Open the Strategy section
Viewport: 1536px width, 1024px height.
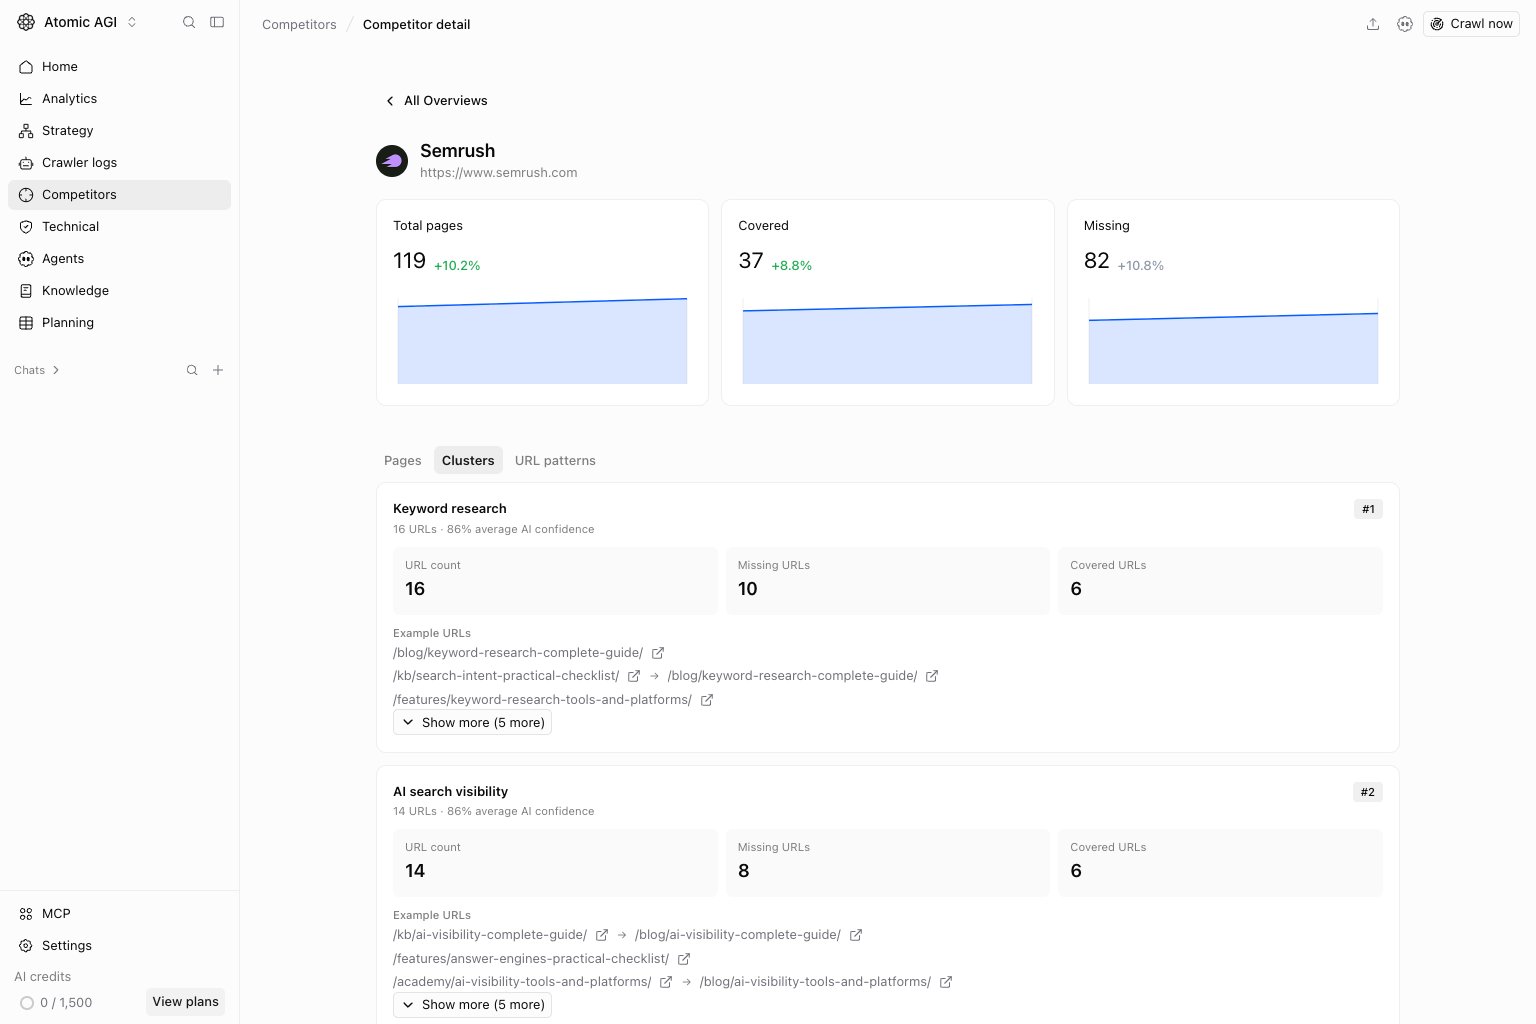tap(119, 131)
